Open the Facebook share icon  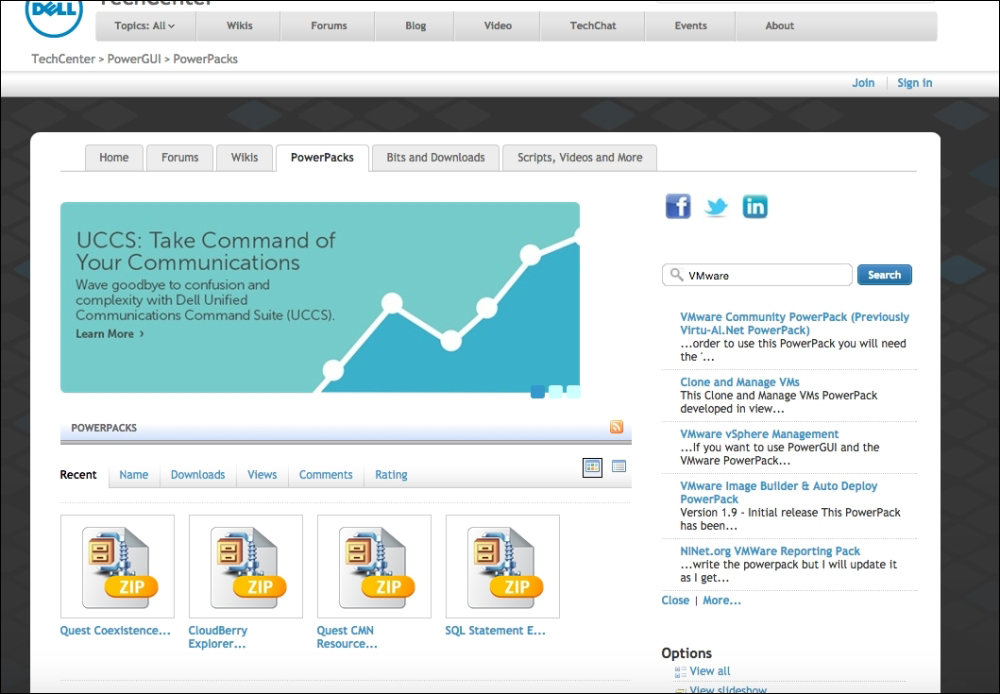(678, 207)
